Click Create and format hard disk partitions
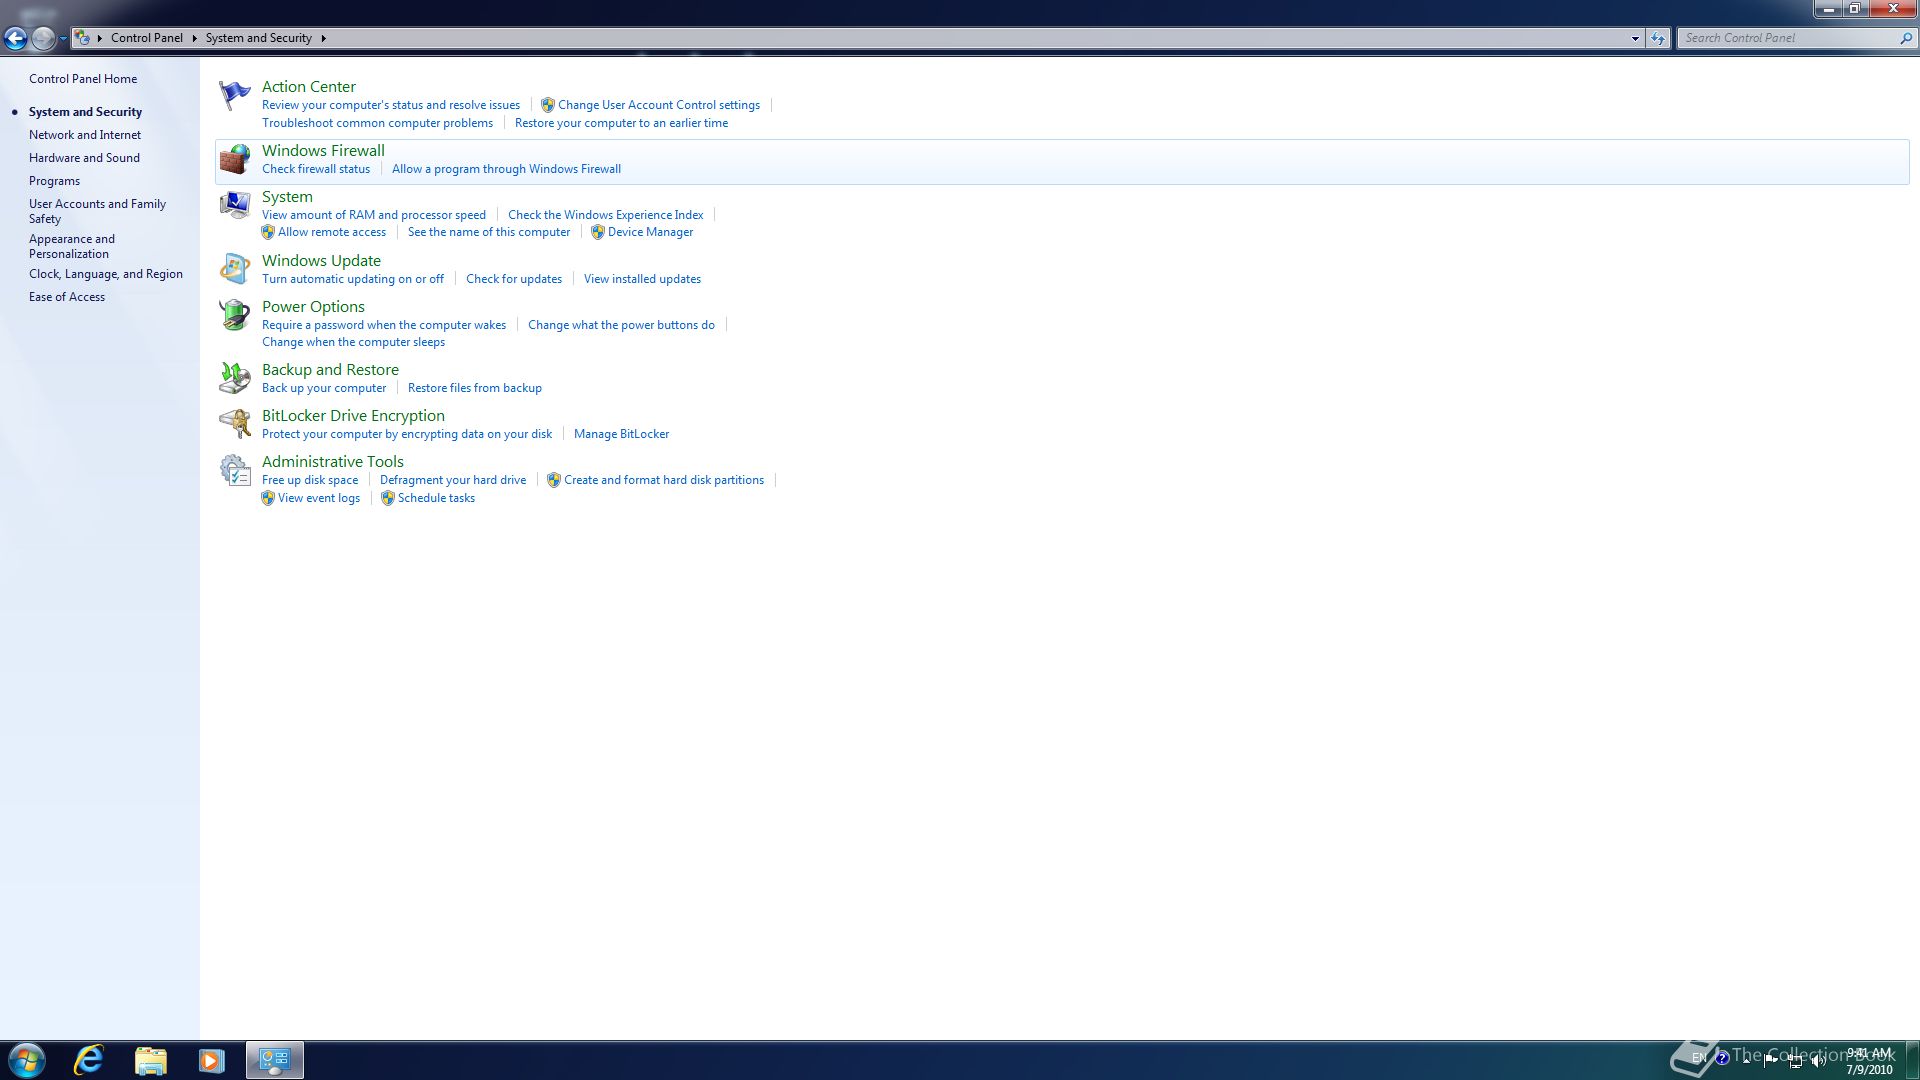The image size is (1920, 1080). coord(664,480)
